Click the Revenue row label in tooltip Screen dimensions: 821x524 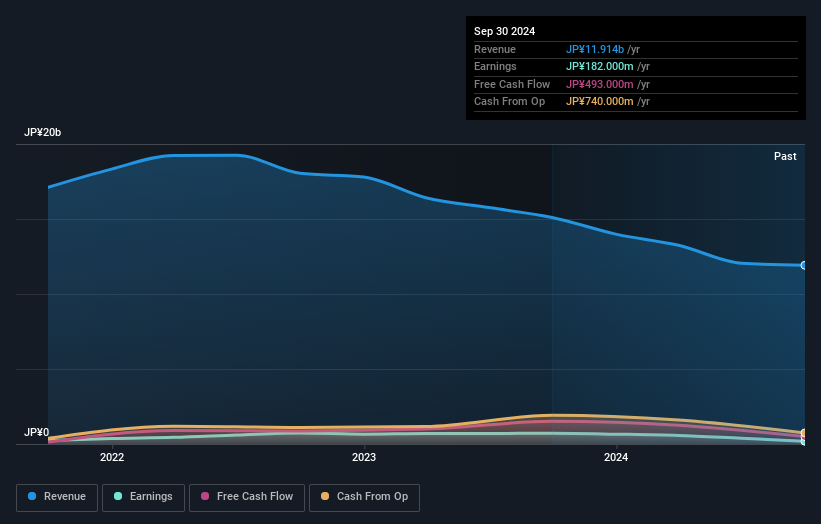pos(495,49)
